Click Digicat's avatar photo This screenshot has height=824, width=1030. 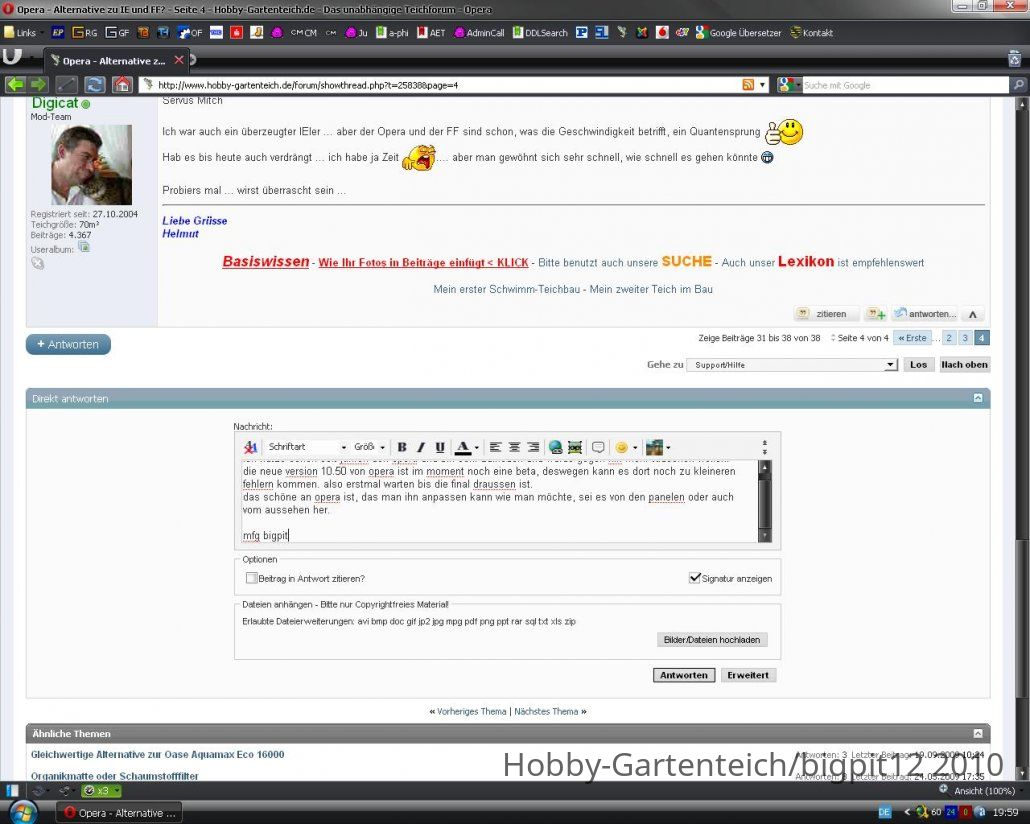point(91,165)
